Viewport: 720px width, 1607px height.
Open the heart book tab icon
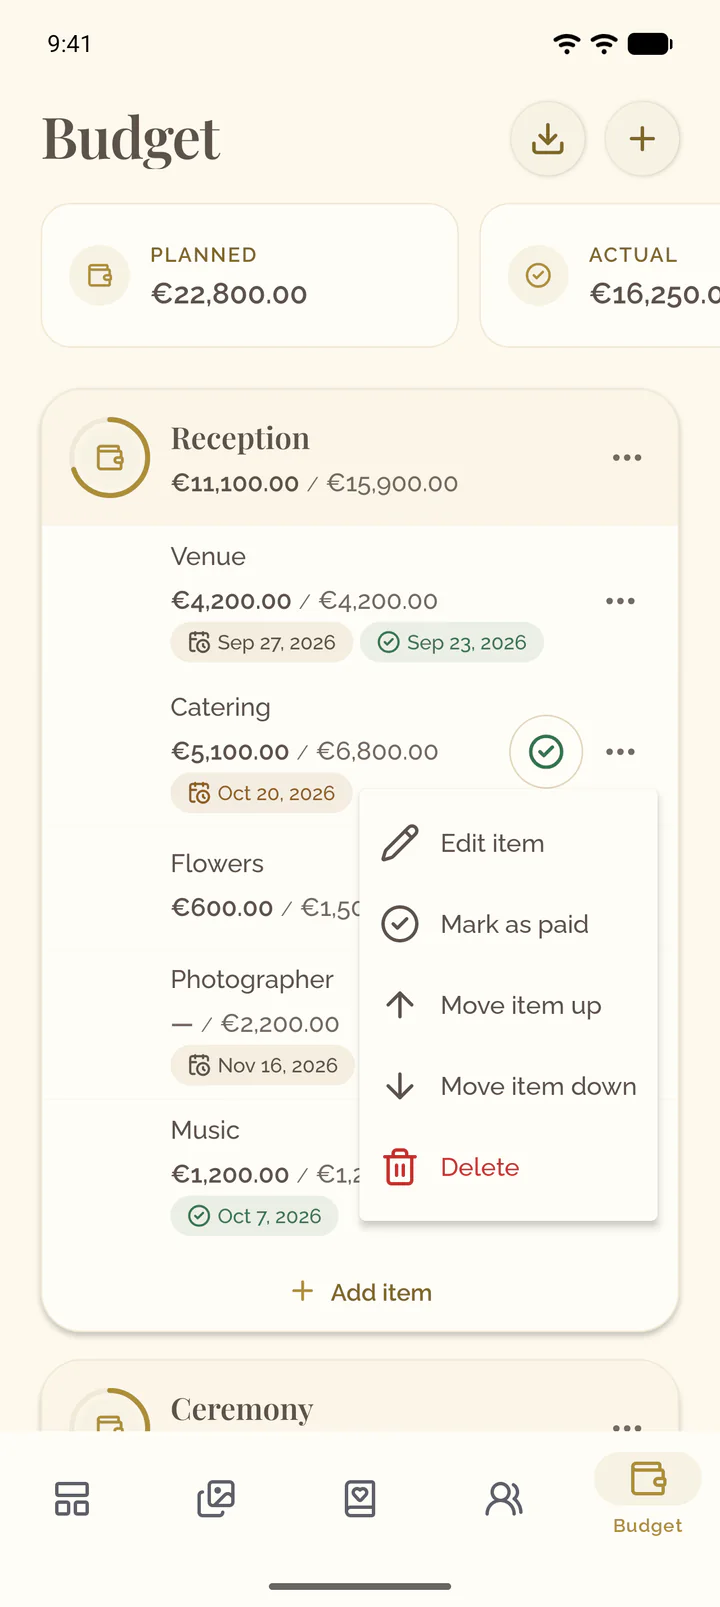[x=360, y=1498]
